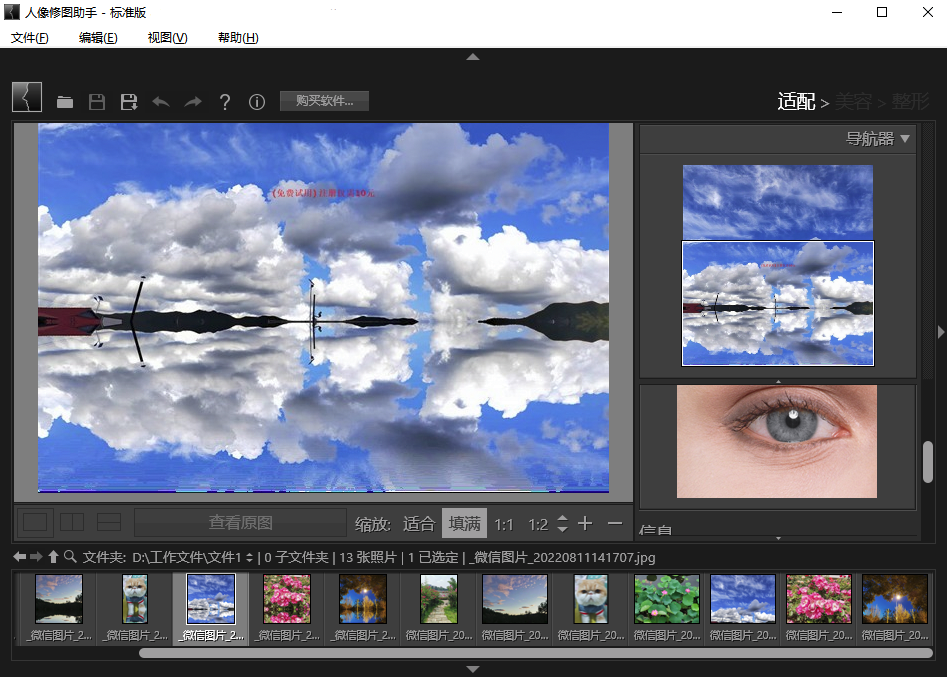
Task: Open the 视图 menu
Action: coord(167,38)
